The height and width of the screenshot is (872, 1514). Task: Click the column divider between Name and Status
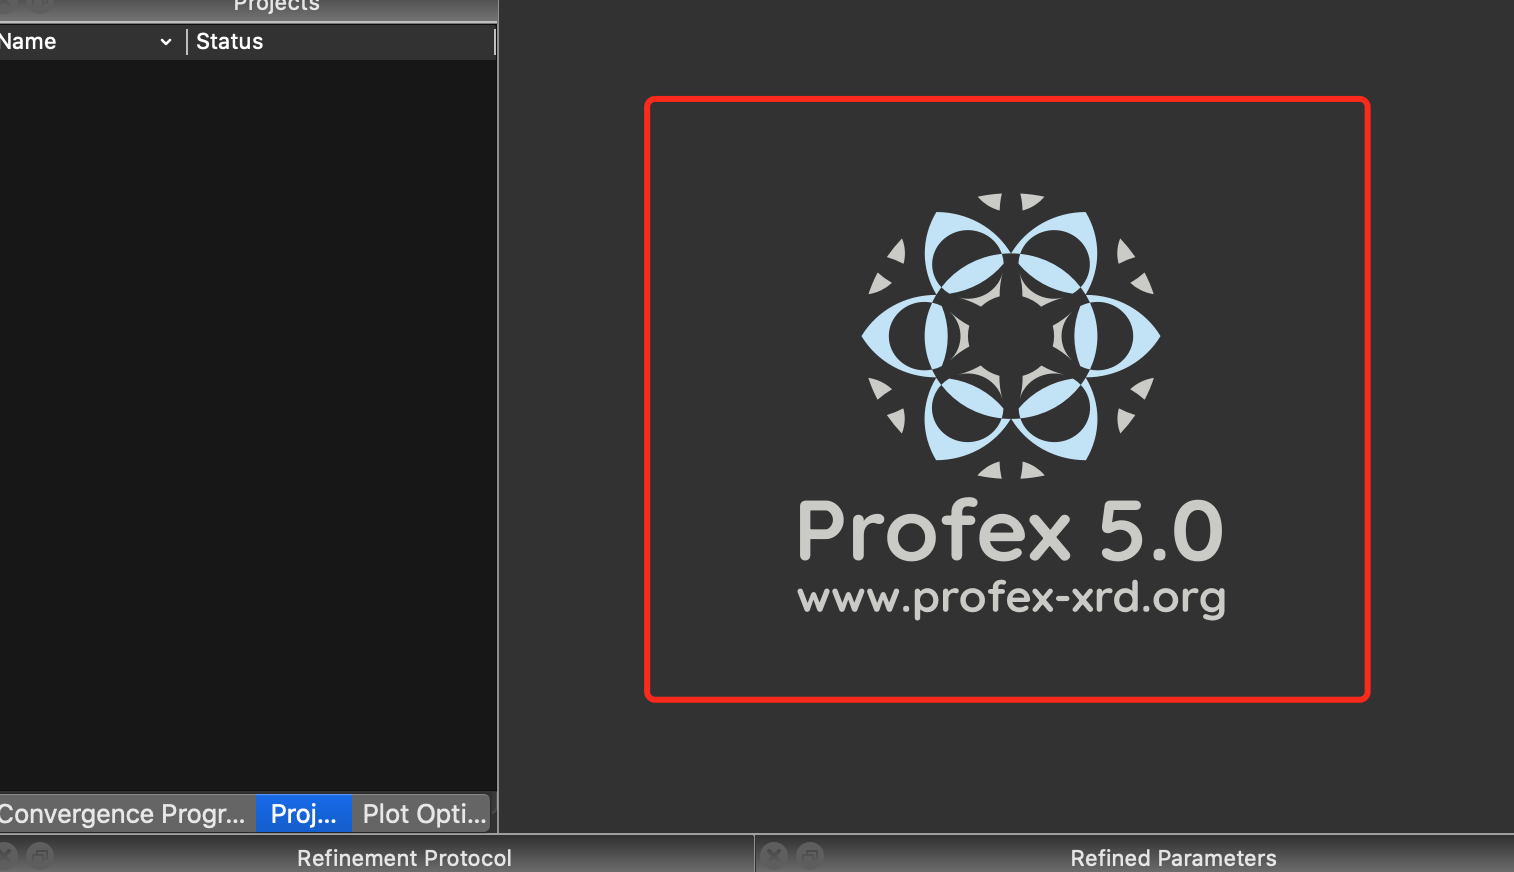[x=186, y=41]
